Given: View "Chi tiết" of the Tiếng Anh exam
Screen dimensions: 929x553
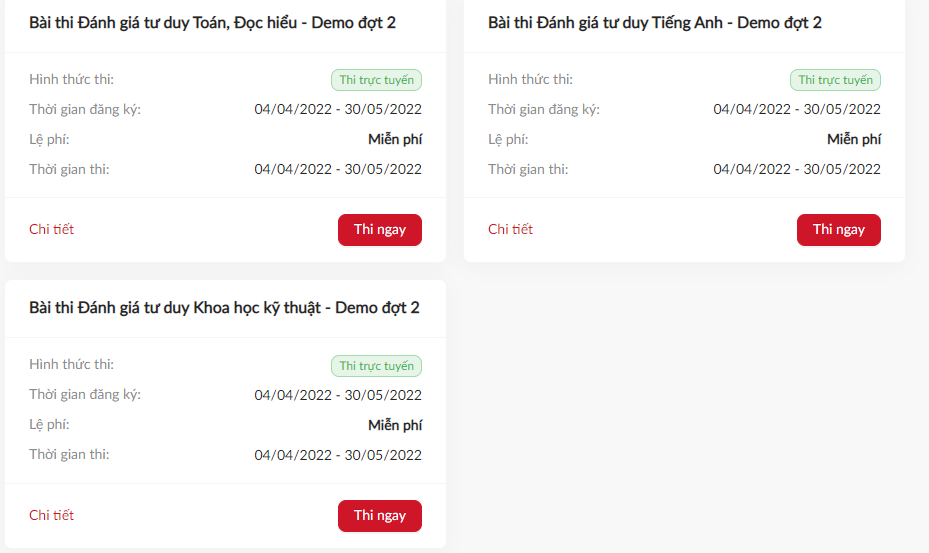Looking at the screenshot, I should coord(510,229).
